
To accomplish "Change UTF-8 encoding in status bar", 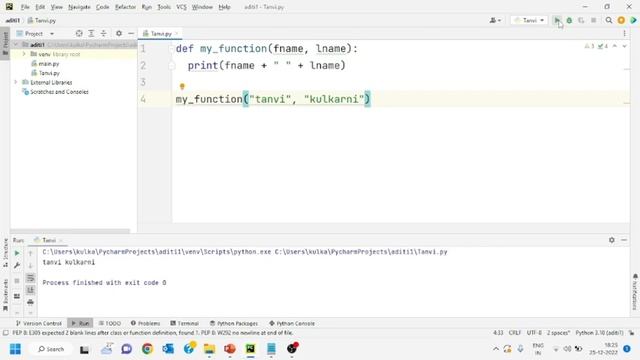I will (x=534, y=333).
